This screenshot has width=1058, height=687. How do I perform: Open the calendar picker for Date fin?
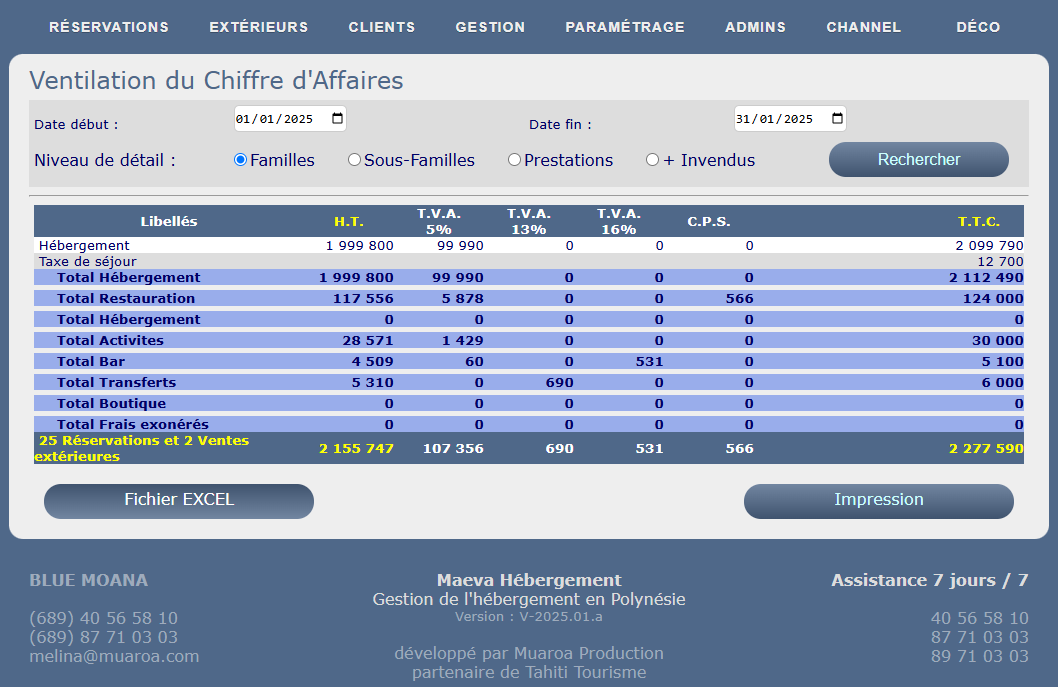coord(838,118)
